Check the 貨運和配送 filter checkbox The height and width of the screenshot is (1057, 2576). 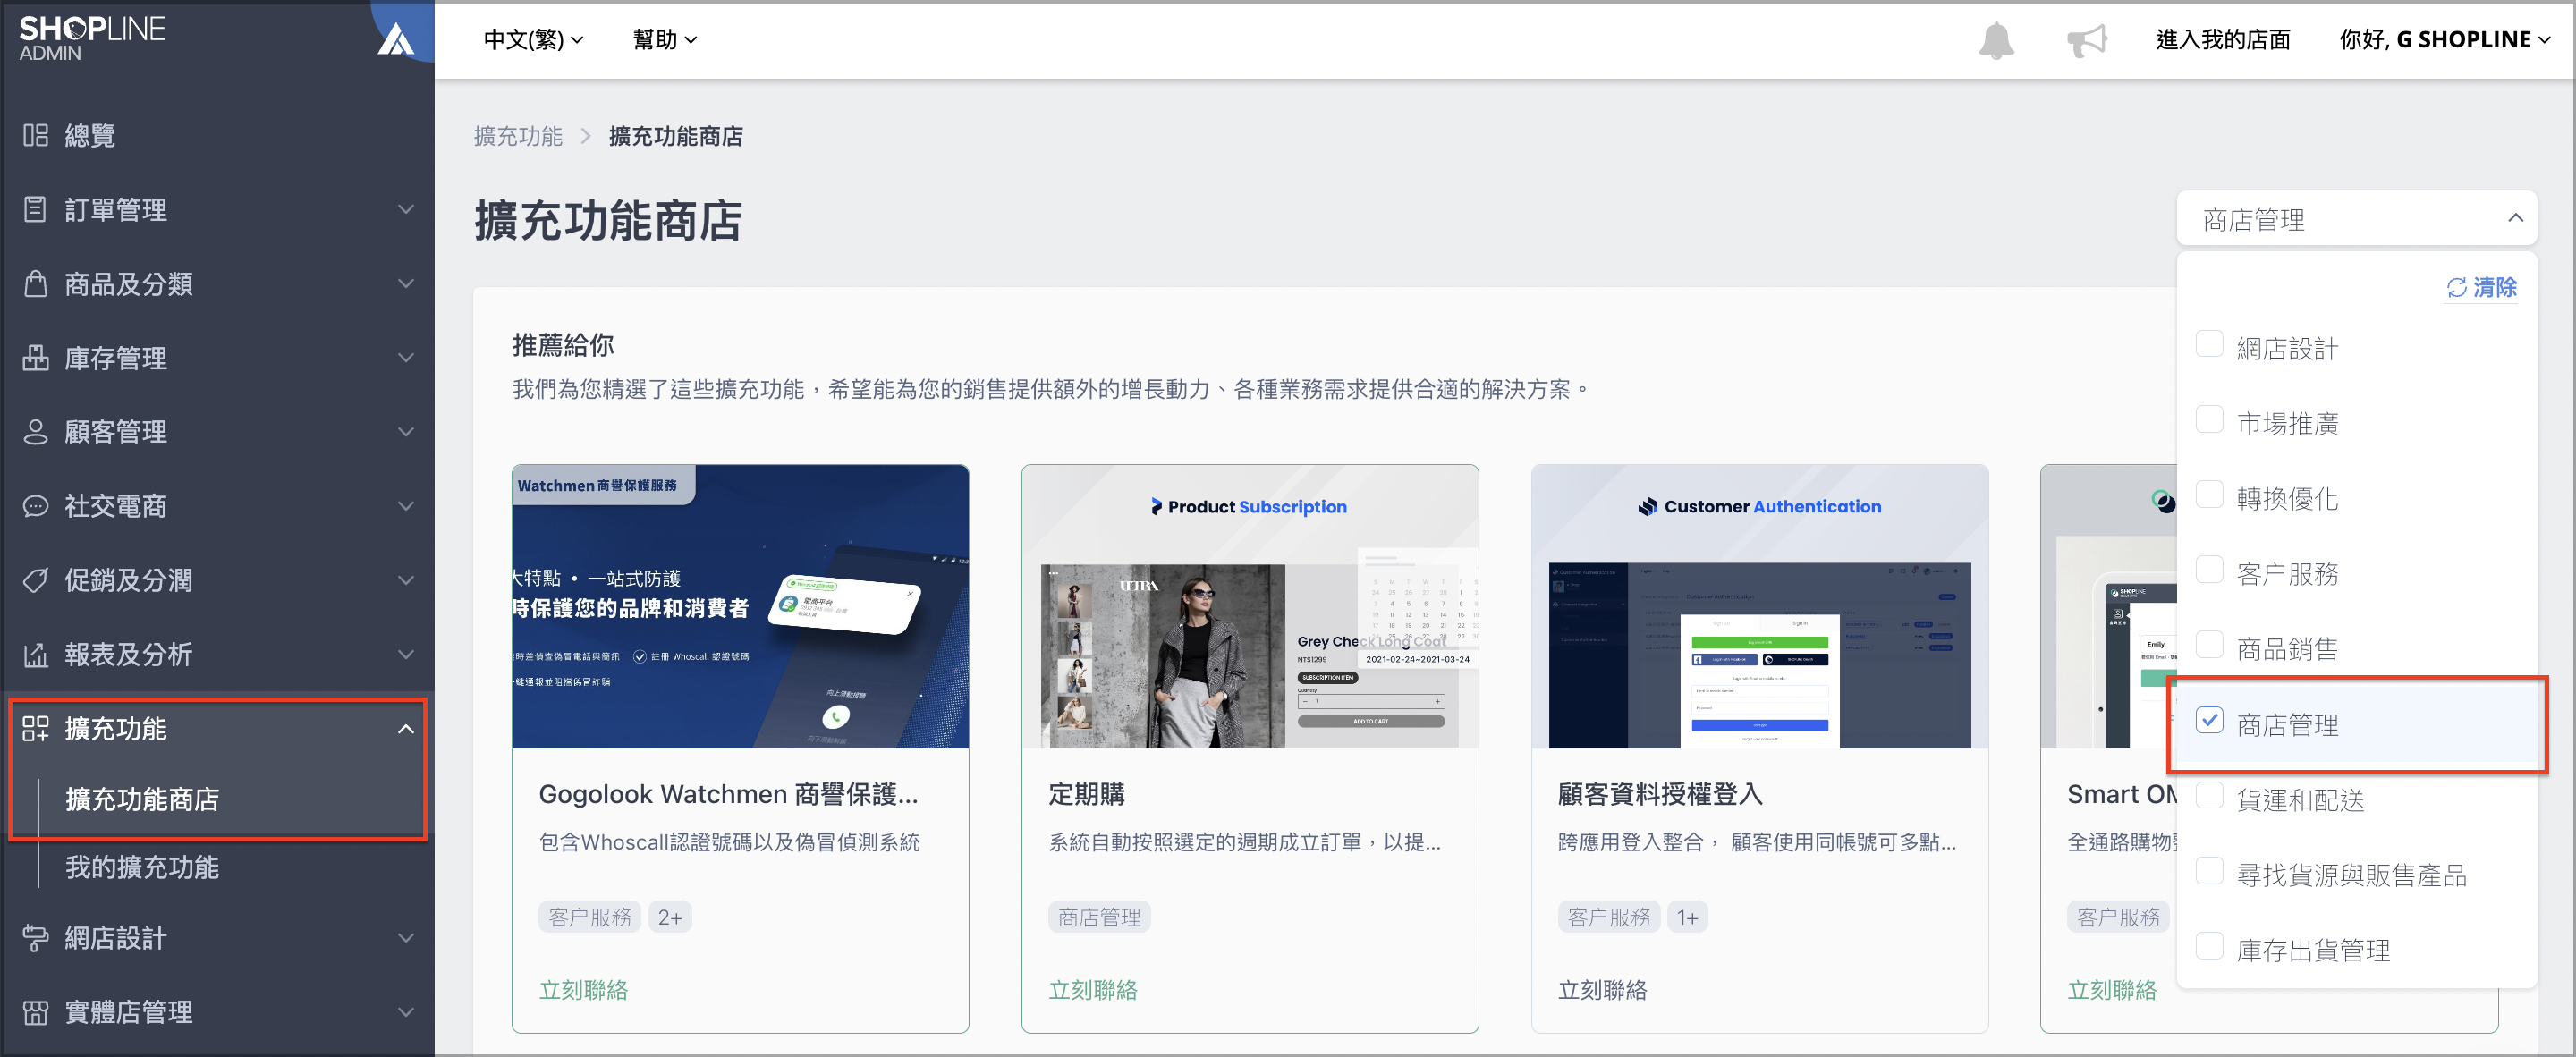pos(2208,795)
